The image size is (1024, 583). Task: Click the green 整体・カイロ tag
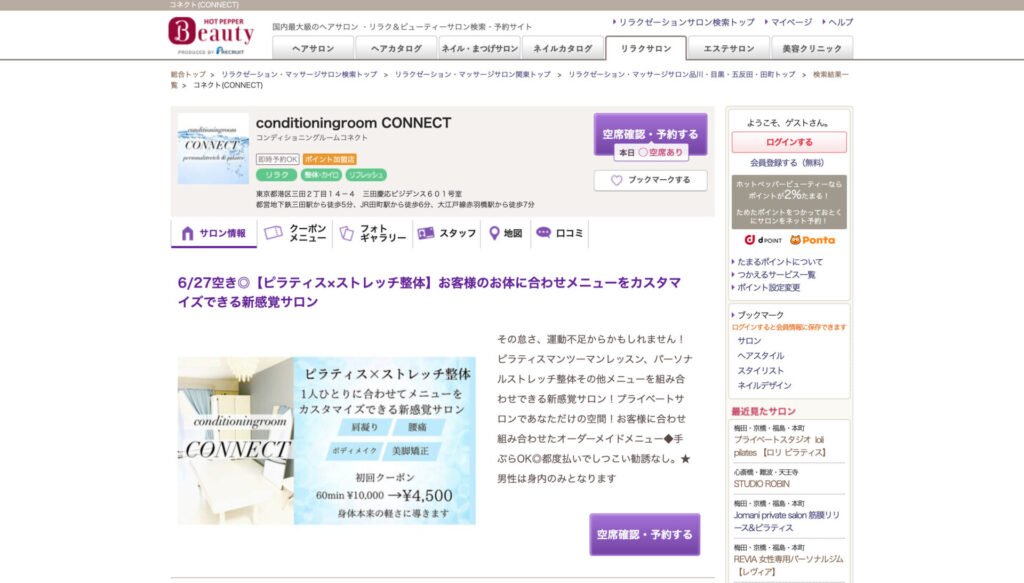coord(321,175)
